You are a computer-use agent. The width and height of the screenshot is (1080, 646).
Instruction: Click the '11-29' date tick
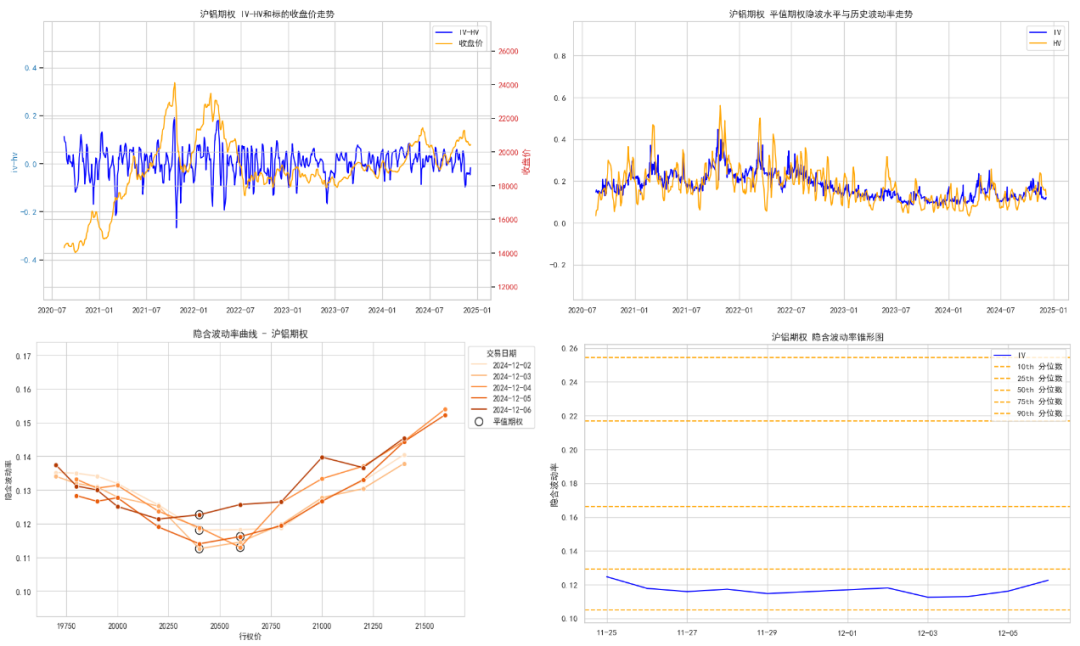point(767,632)
